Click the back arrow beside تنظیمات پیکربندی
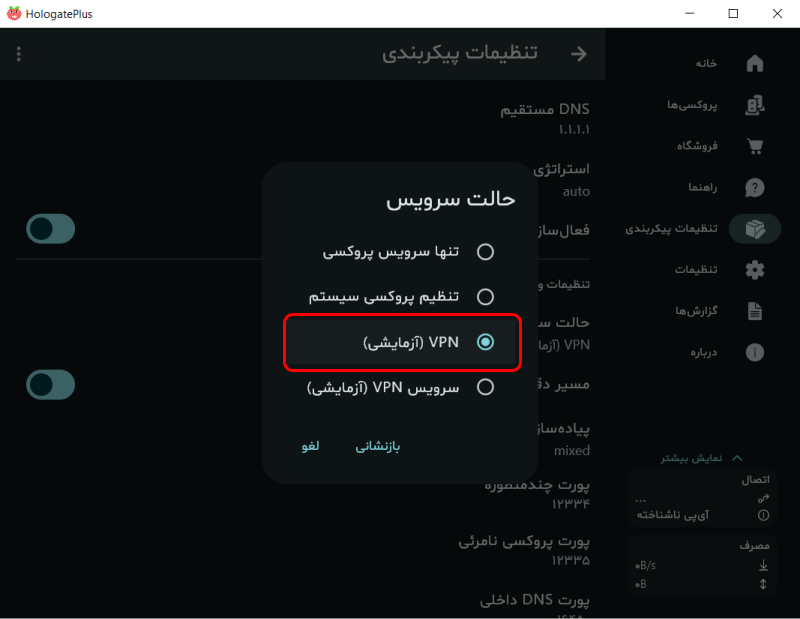 pyautogui.click(x=578, y=54)
